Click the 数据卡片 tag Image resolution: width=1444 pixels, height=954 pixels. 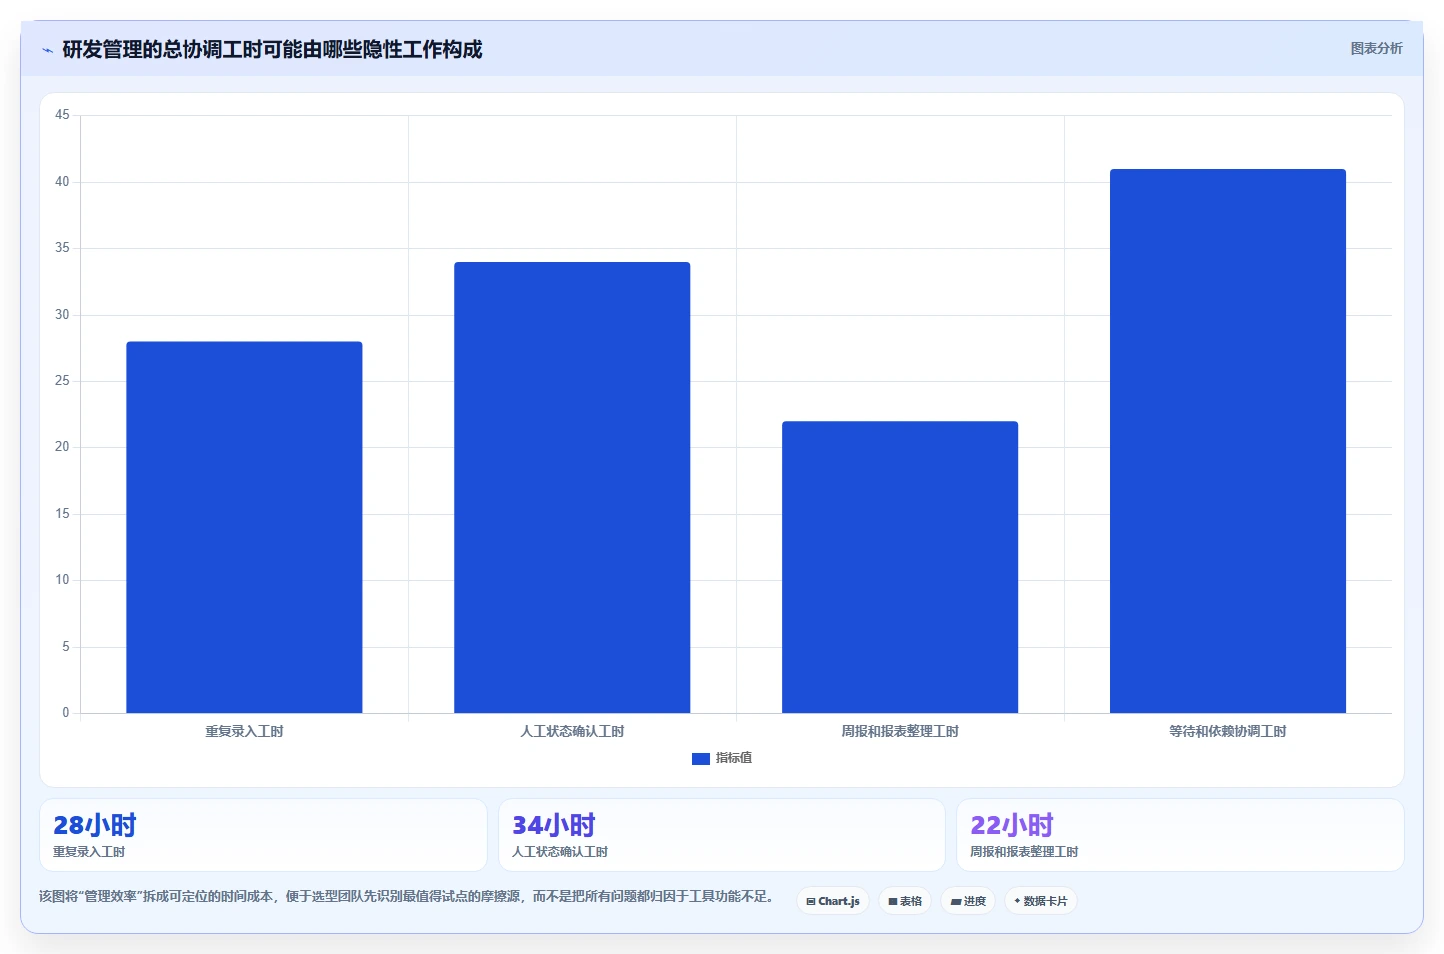click(x=1041, y=901)
